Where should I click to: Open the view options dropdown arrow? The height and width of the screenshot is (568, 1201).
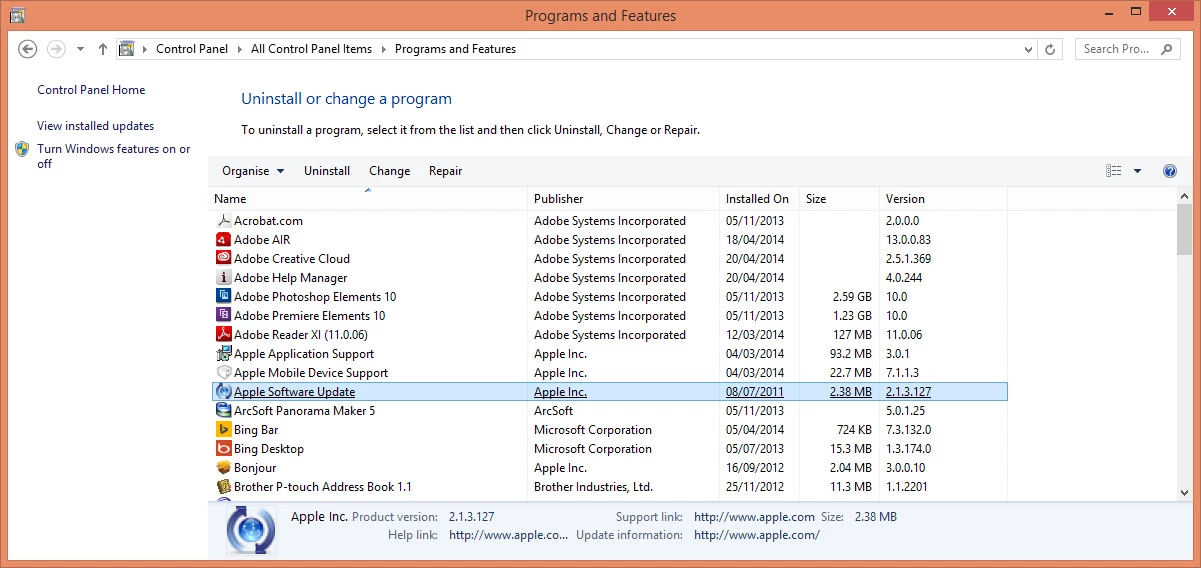[x=1137, y=171]
